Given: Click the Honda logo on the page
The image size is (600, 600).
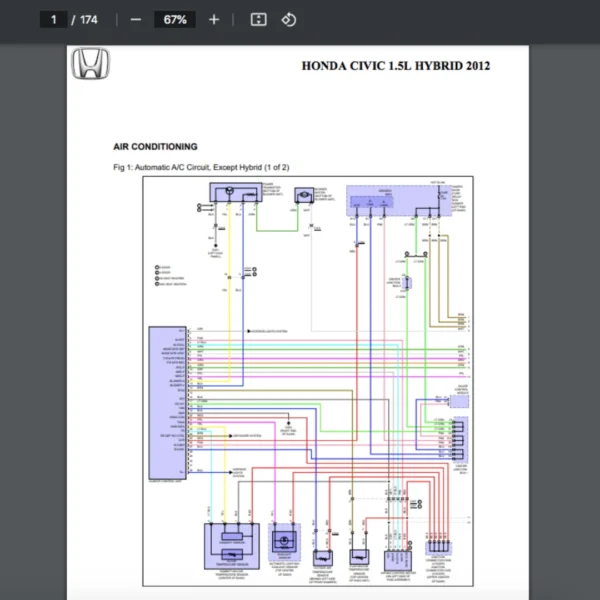Looking at the screenshot, I should [90, 66].
